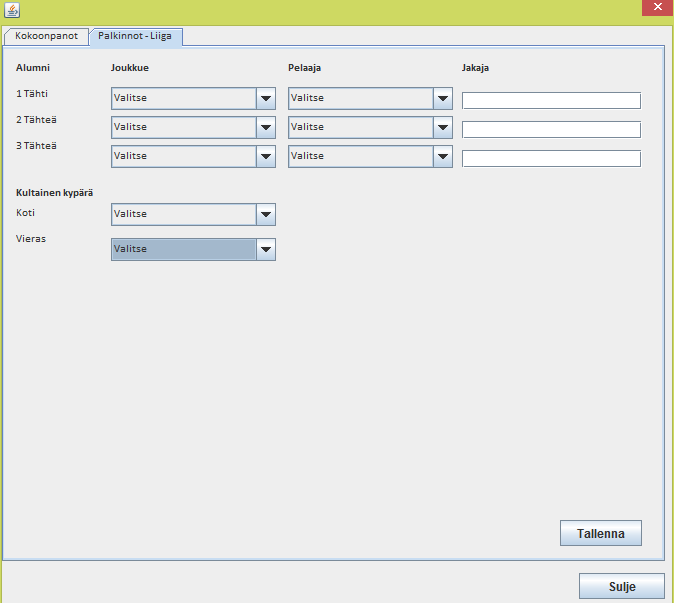
Task: Close the window with the red X
Action: click(658, 7)
